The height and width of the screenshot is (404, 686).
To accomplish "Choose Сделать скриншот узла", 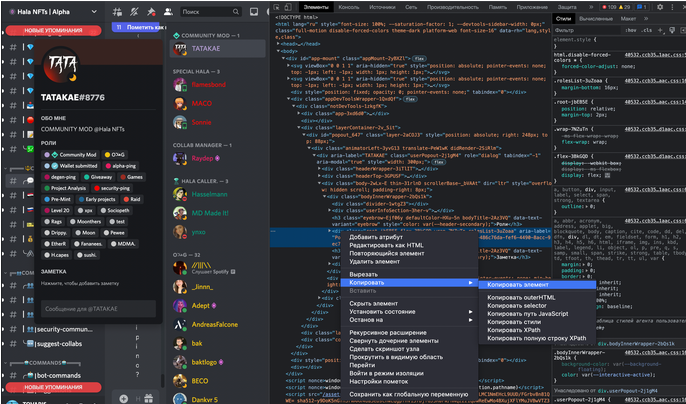I will pos(384,349).
